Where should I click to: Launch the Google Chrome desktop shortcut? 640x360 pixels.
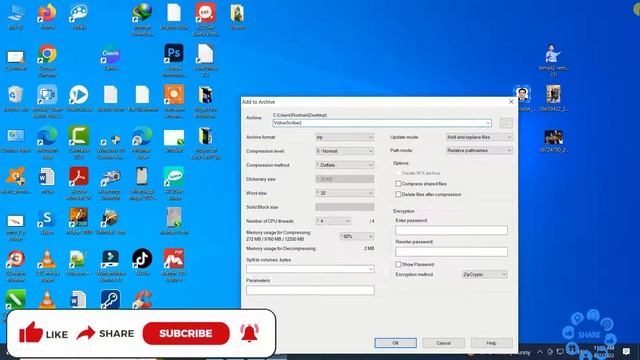click(x=47, y=60)
